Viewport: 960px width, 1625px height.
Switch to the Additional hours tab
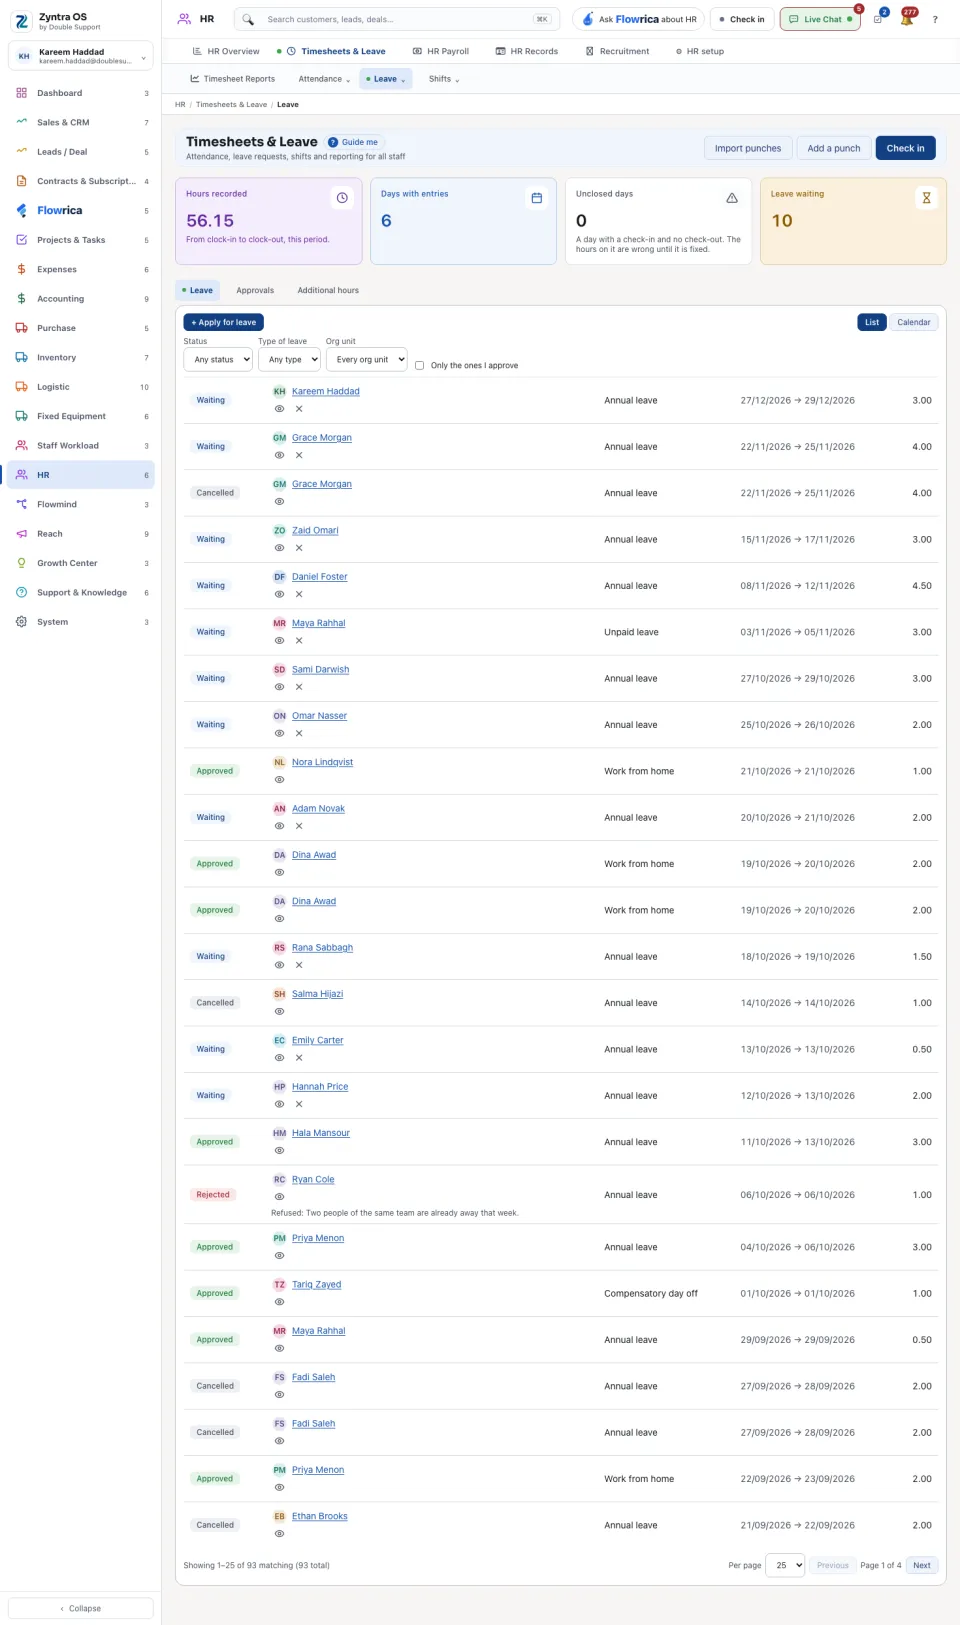(328, 290)
